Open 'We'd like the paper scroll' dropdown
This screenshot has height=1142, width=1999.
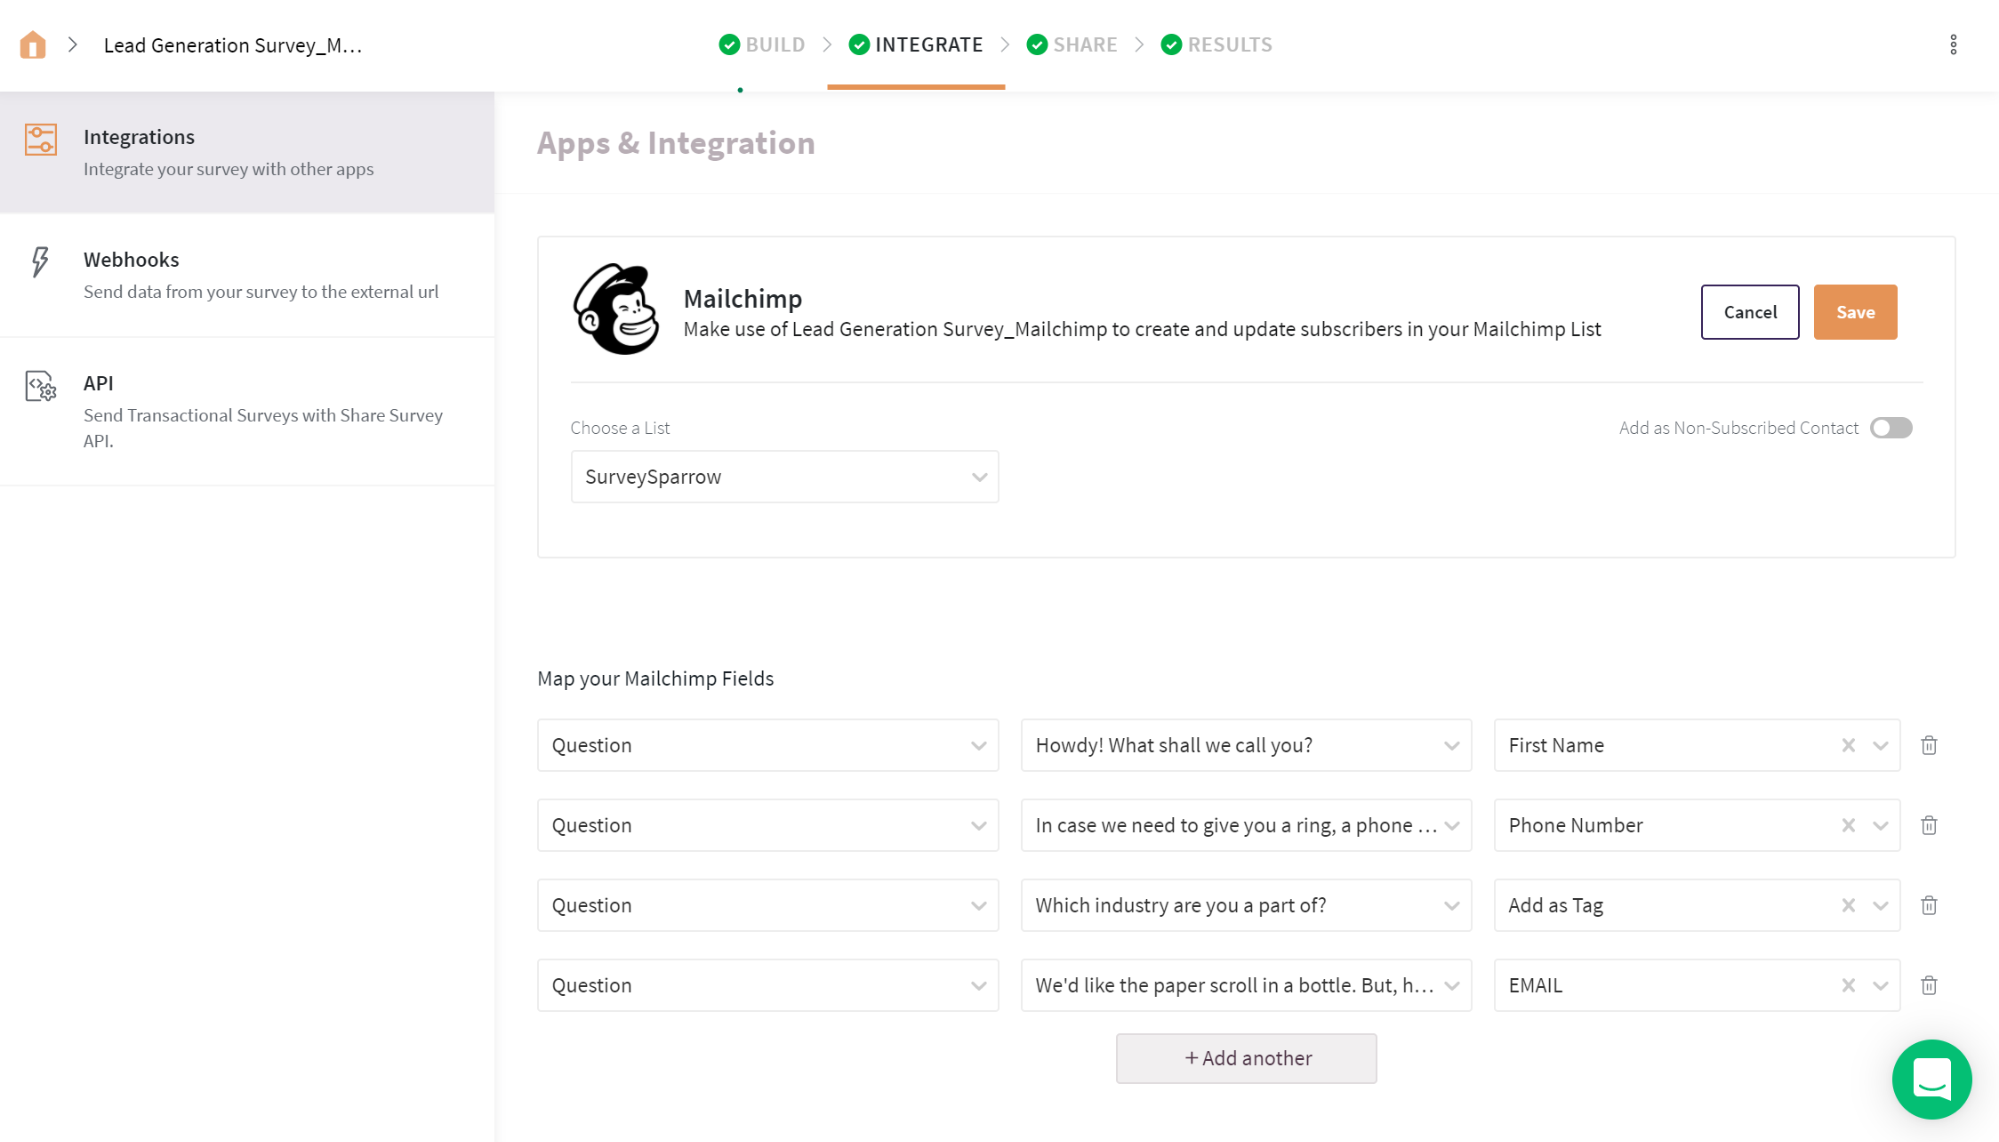tap(1245, 985)
